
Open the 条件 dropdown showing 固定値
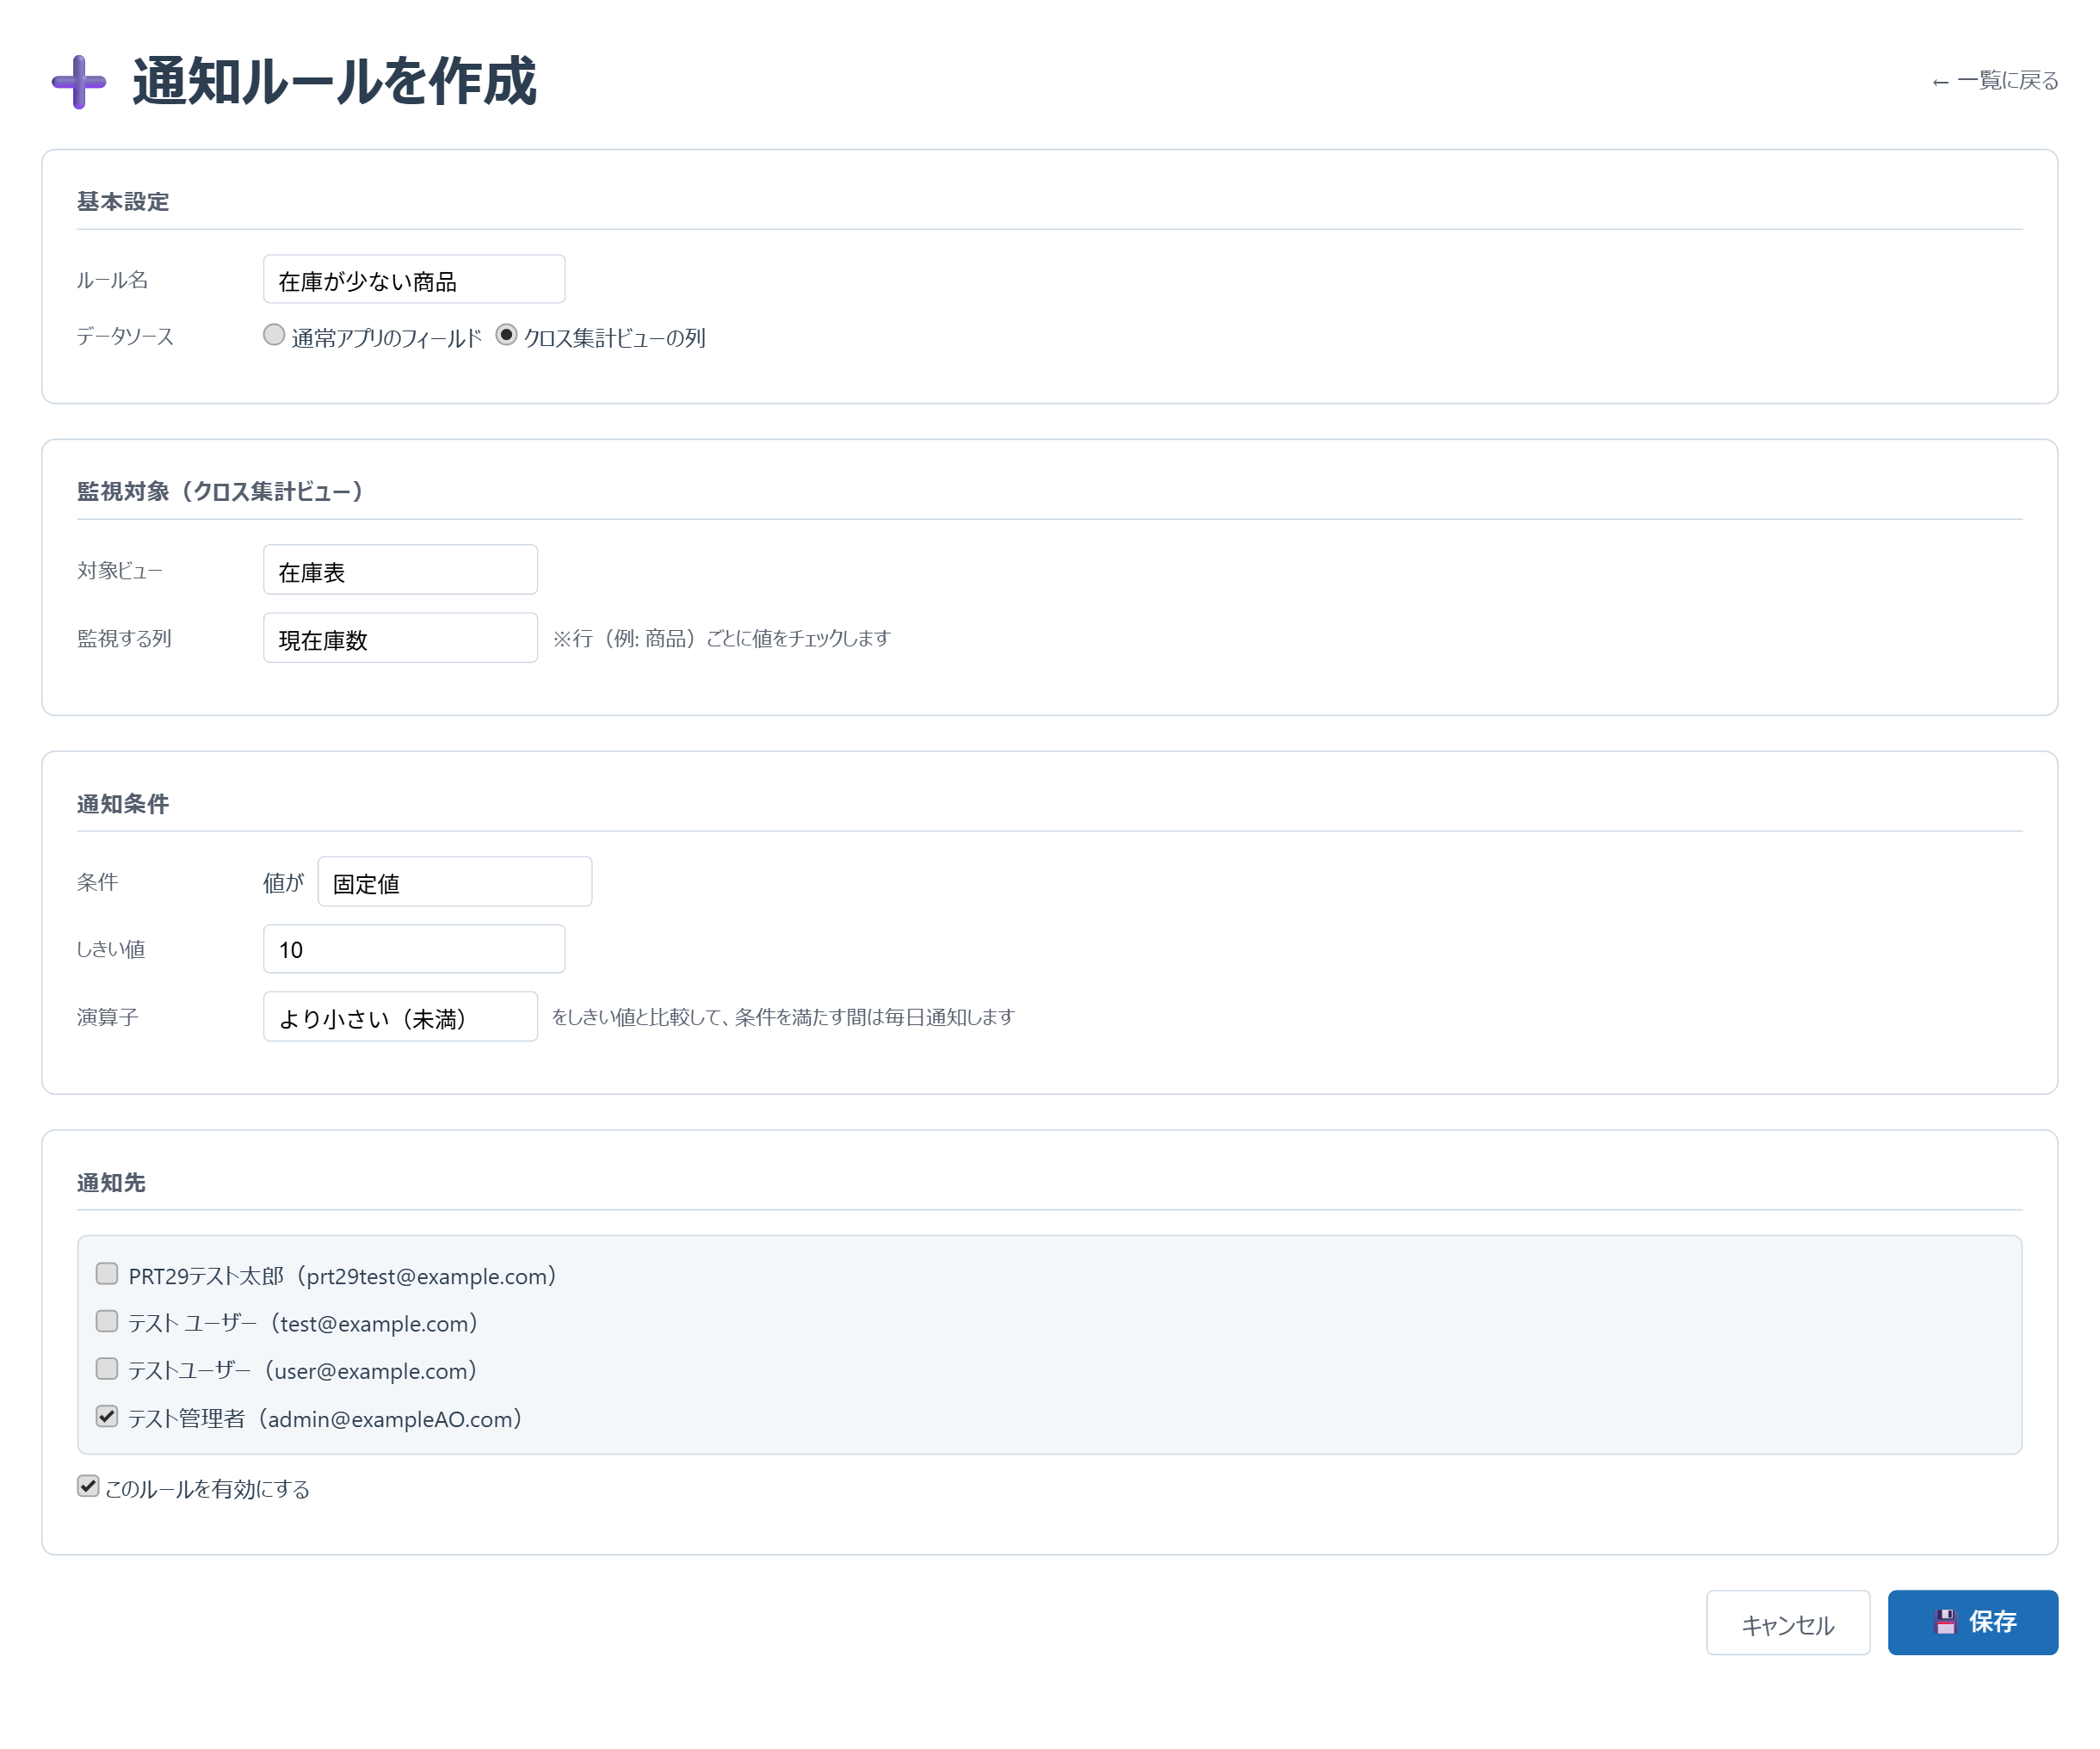[455, 882]
